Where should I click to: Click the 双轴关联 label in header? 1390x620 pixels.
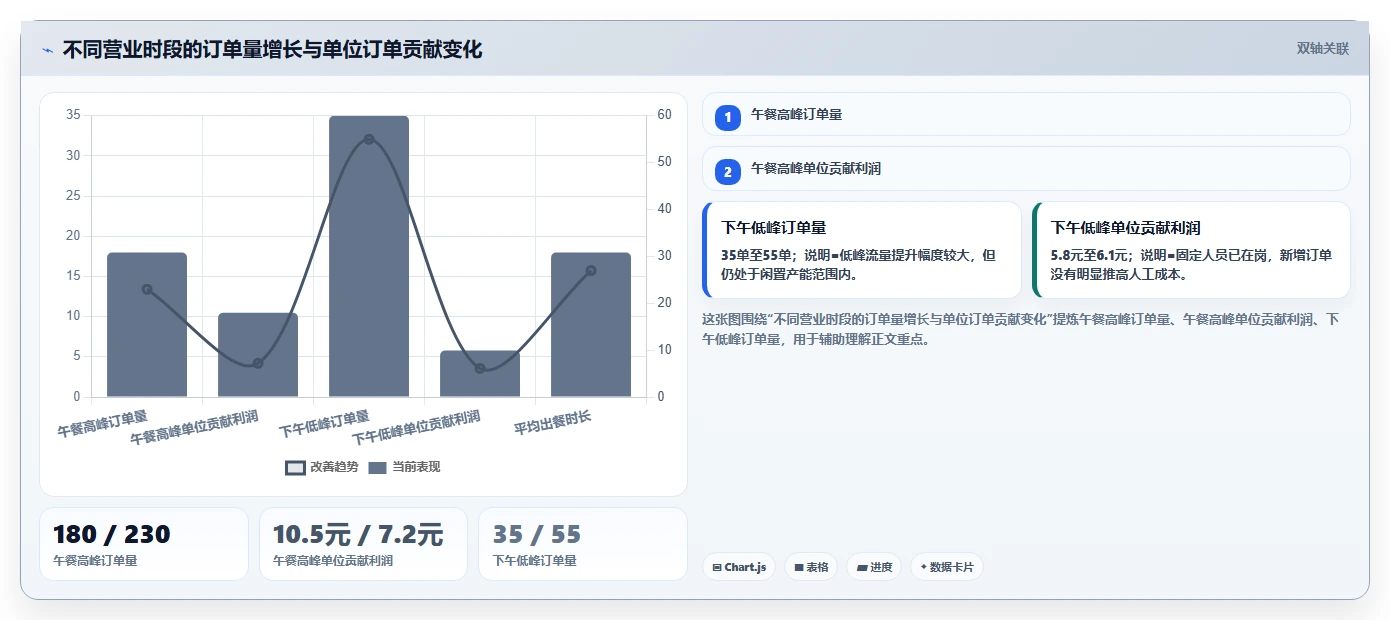point(1323,49)
